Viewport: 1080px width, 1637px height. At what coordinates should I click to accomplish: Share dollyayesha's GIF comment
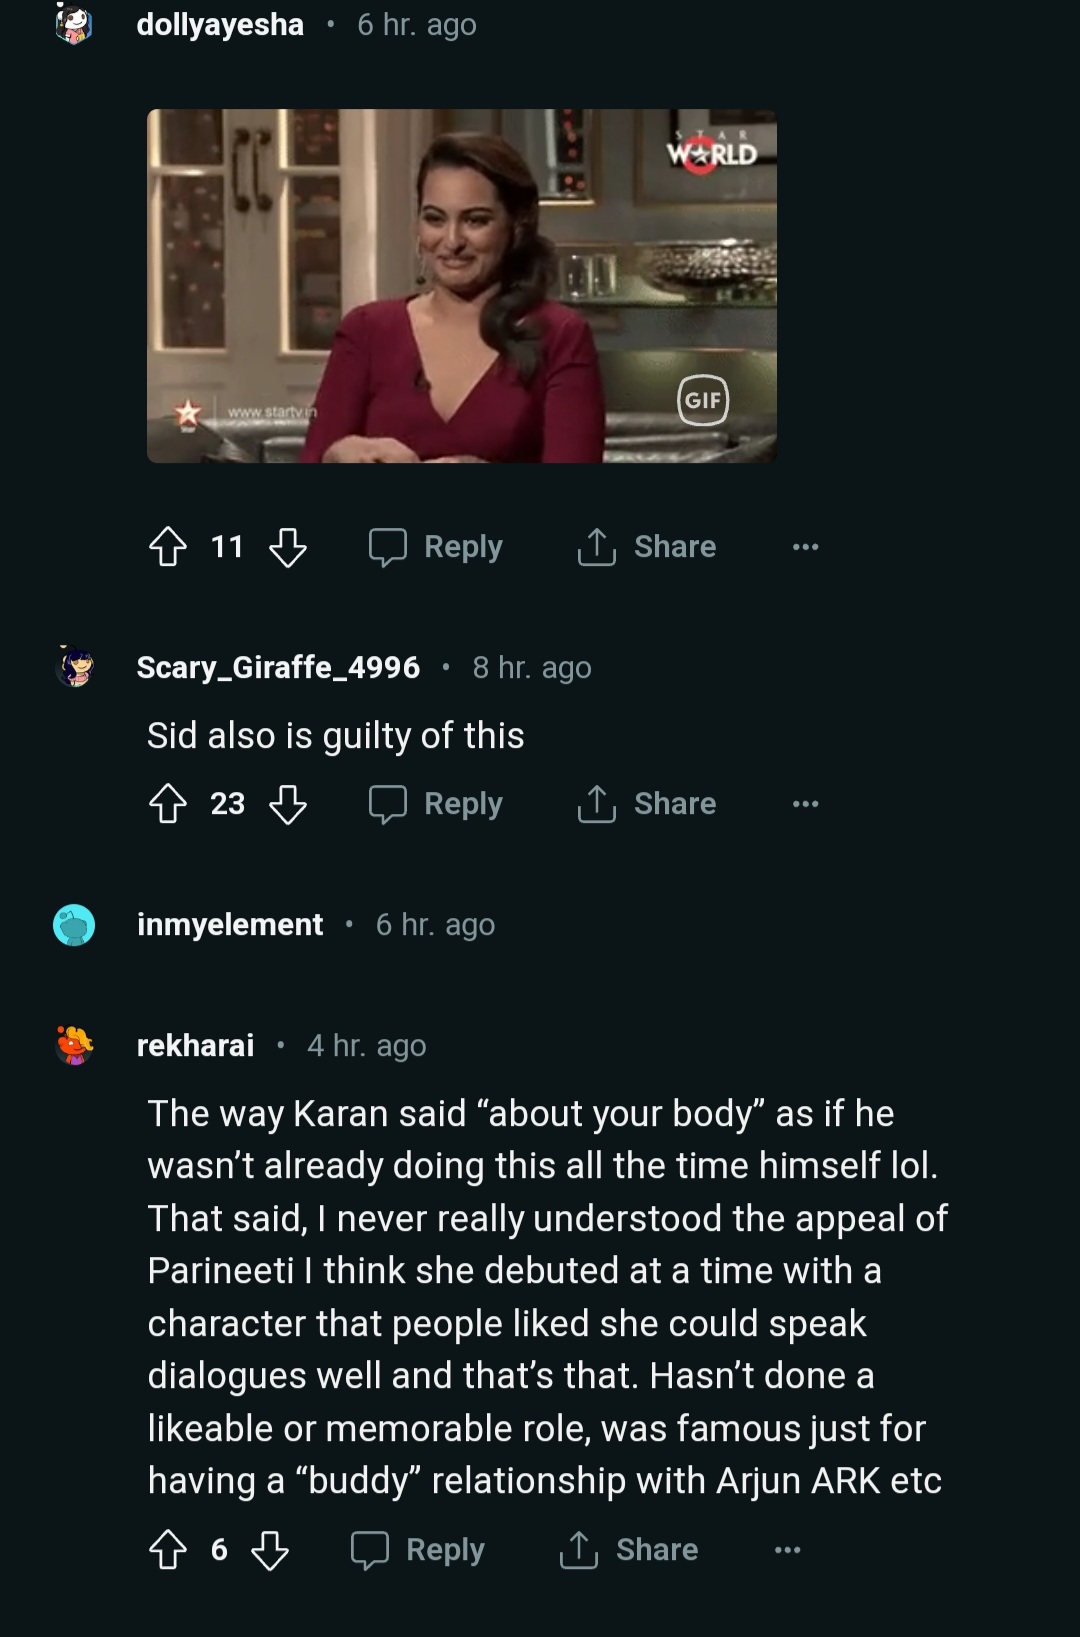pyautogui.click(x=647, y=547)
